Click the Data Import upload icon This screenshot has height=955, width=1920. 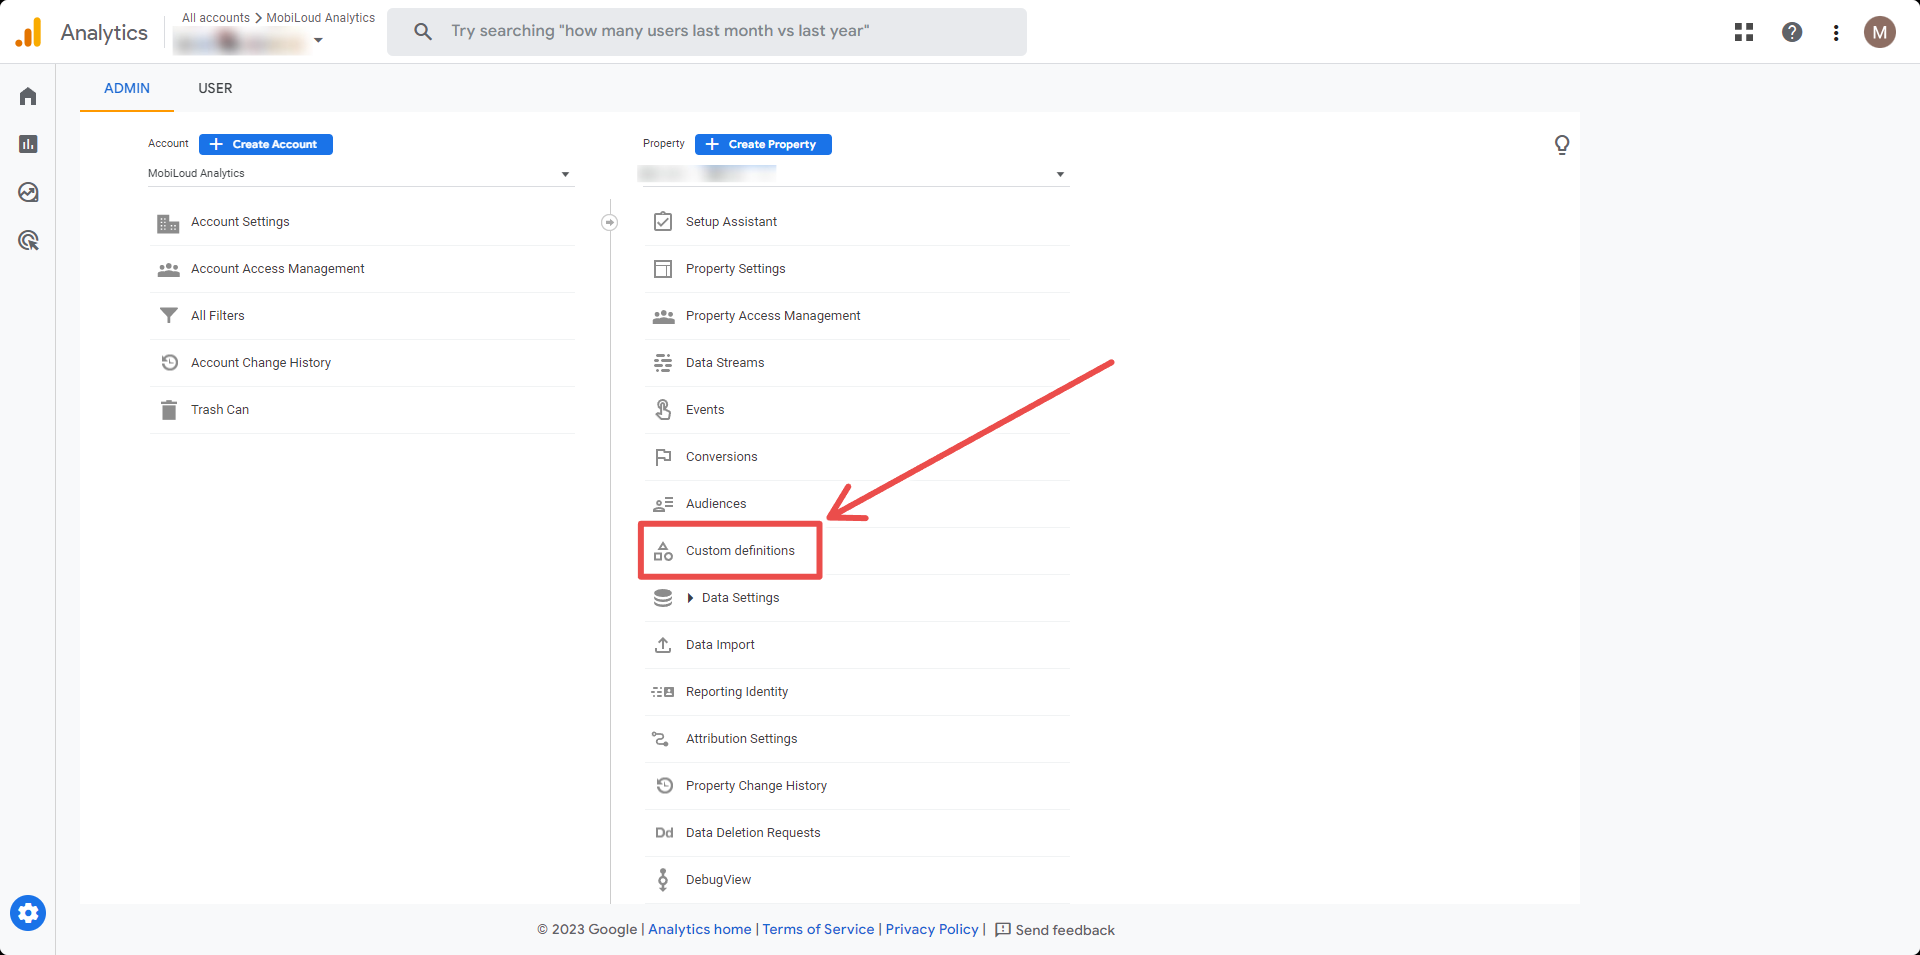click(663, 645)
